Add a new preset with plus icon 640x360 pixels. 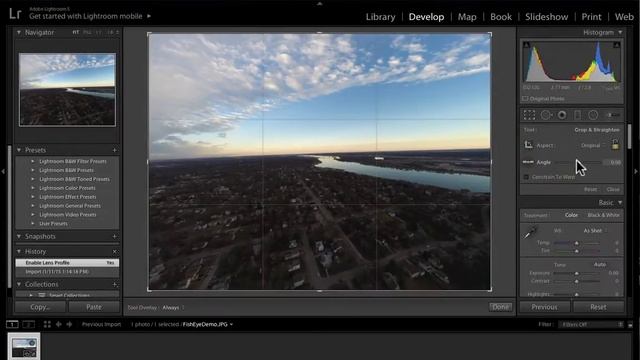click(115, 150)
